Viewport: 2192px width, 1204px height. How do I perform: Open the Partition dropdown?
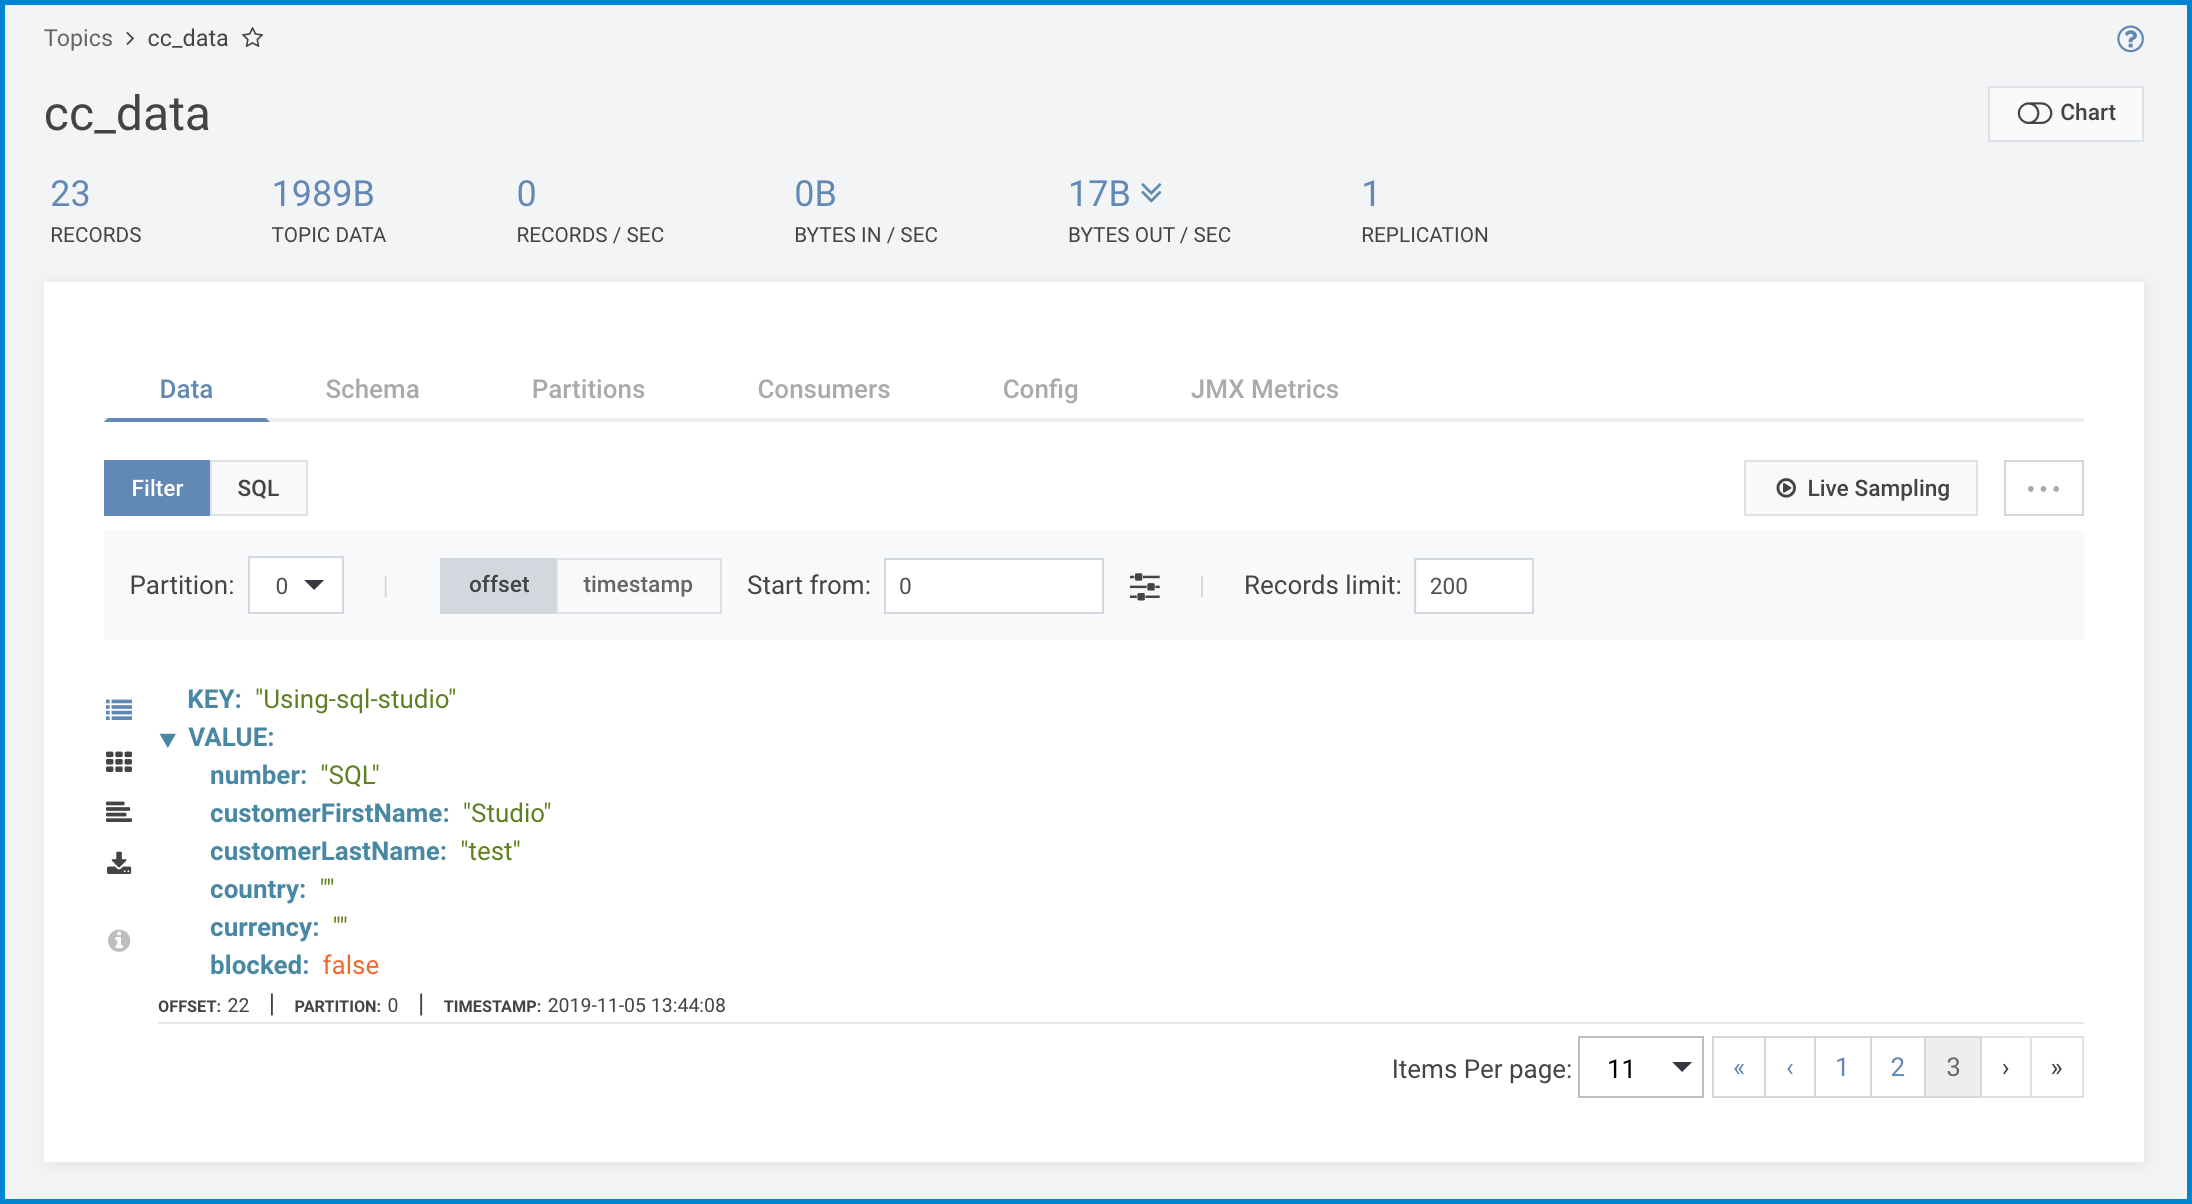296,585
